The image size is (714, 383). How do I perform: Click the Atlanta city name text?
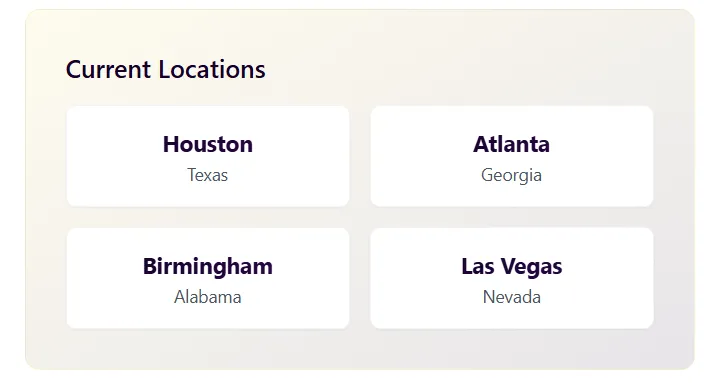click(x=511, y=144)
